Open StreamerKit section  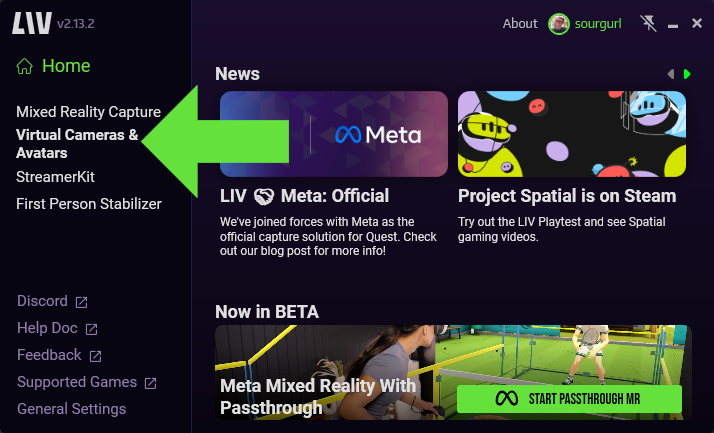(55, 177)
